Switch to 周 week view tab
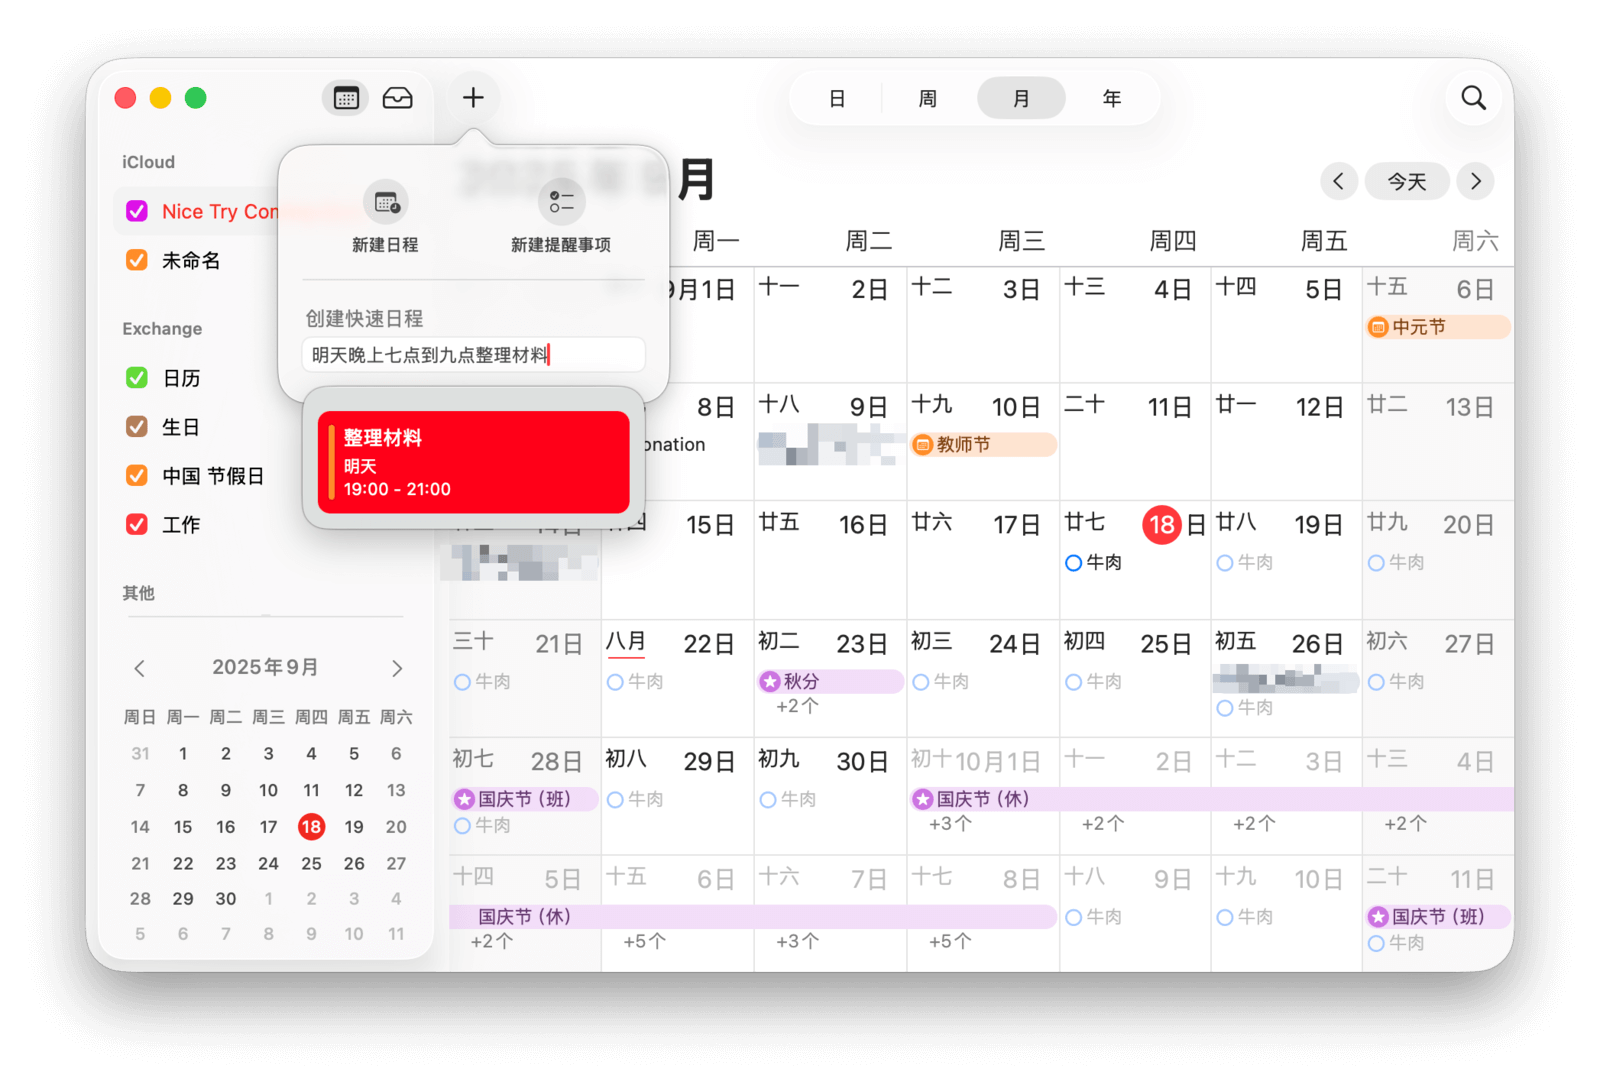The height and width of the screenshot is (1085, 1600). pyautogui.click(x=927, y=99)
